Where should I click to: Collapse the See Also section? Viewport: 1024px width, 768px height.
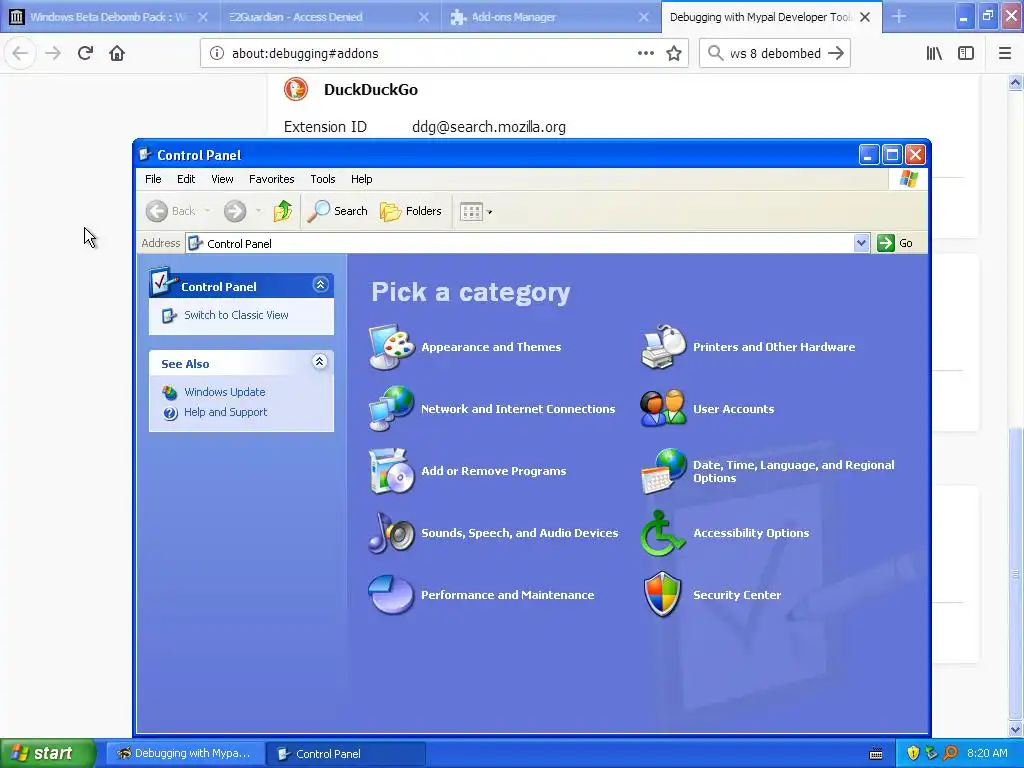pyautogui.click(x=319, y=362)
